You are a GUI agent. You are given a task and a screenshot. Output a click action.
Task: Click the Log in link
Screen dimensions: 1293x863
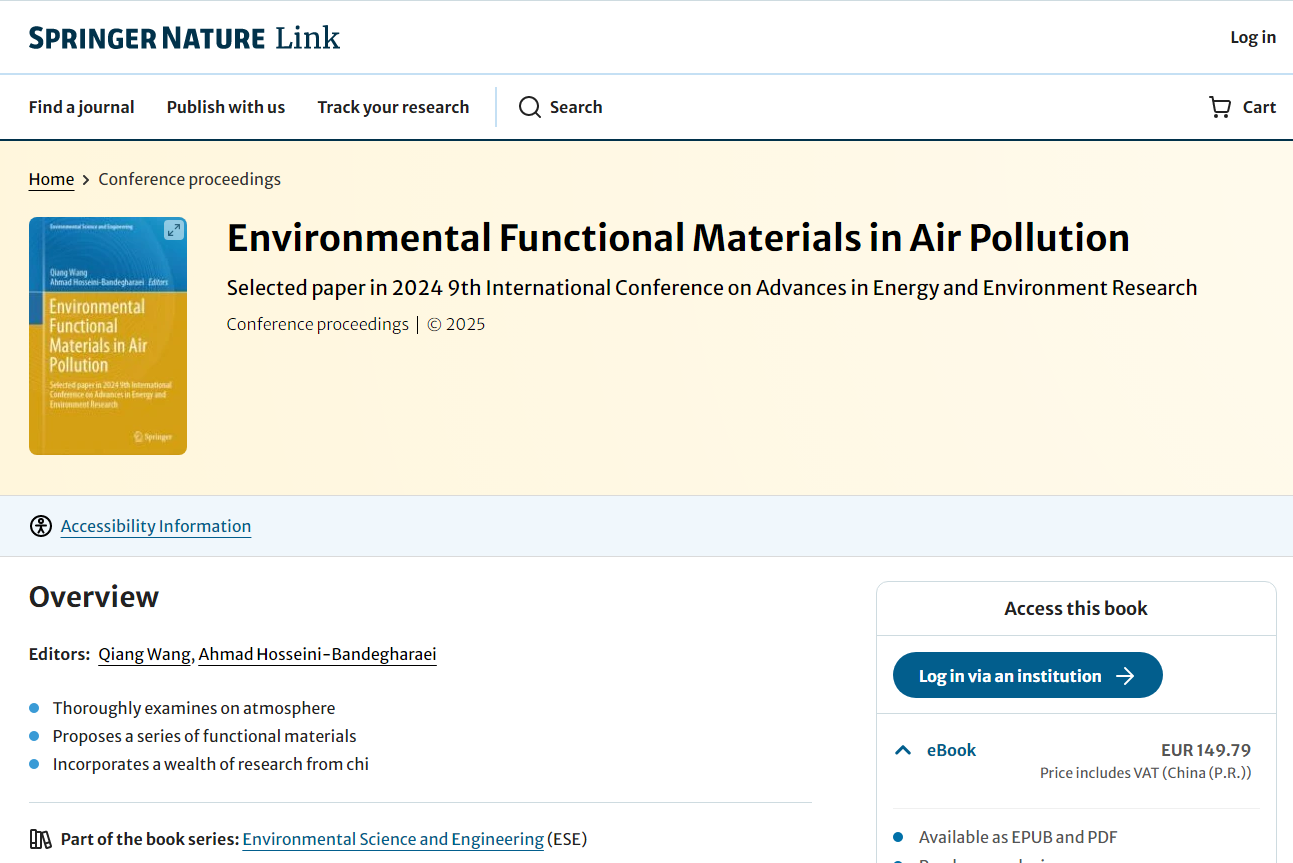(1252, 37)
